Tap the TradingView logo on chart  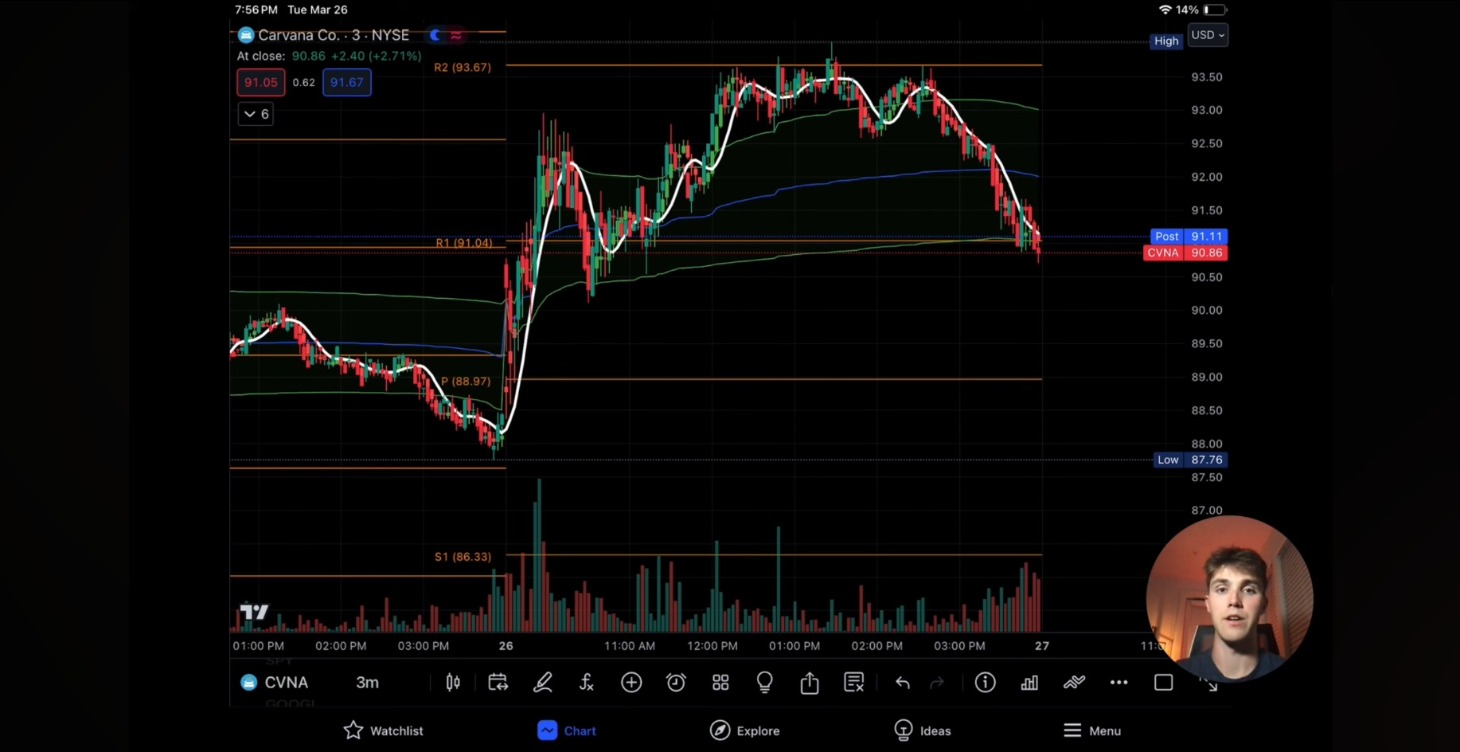(254, 612)
